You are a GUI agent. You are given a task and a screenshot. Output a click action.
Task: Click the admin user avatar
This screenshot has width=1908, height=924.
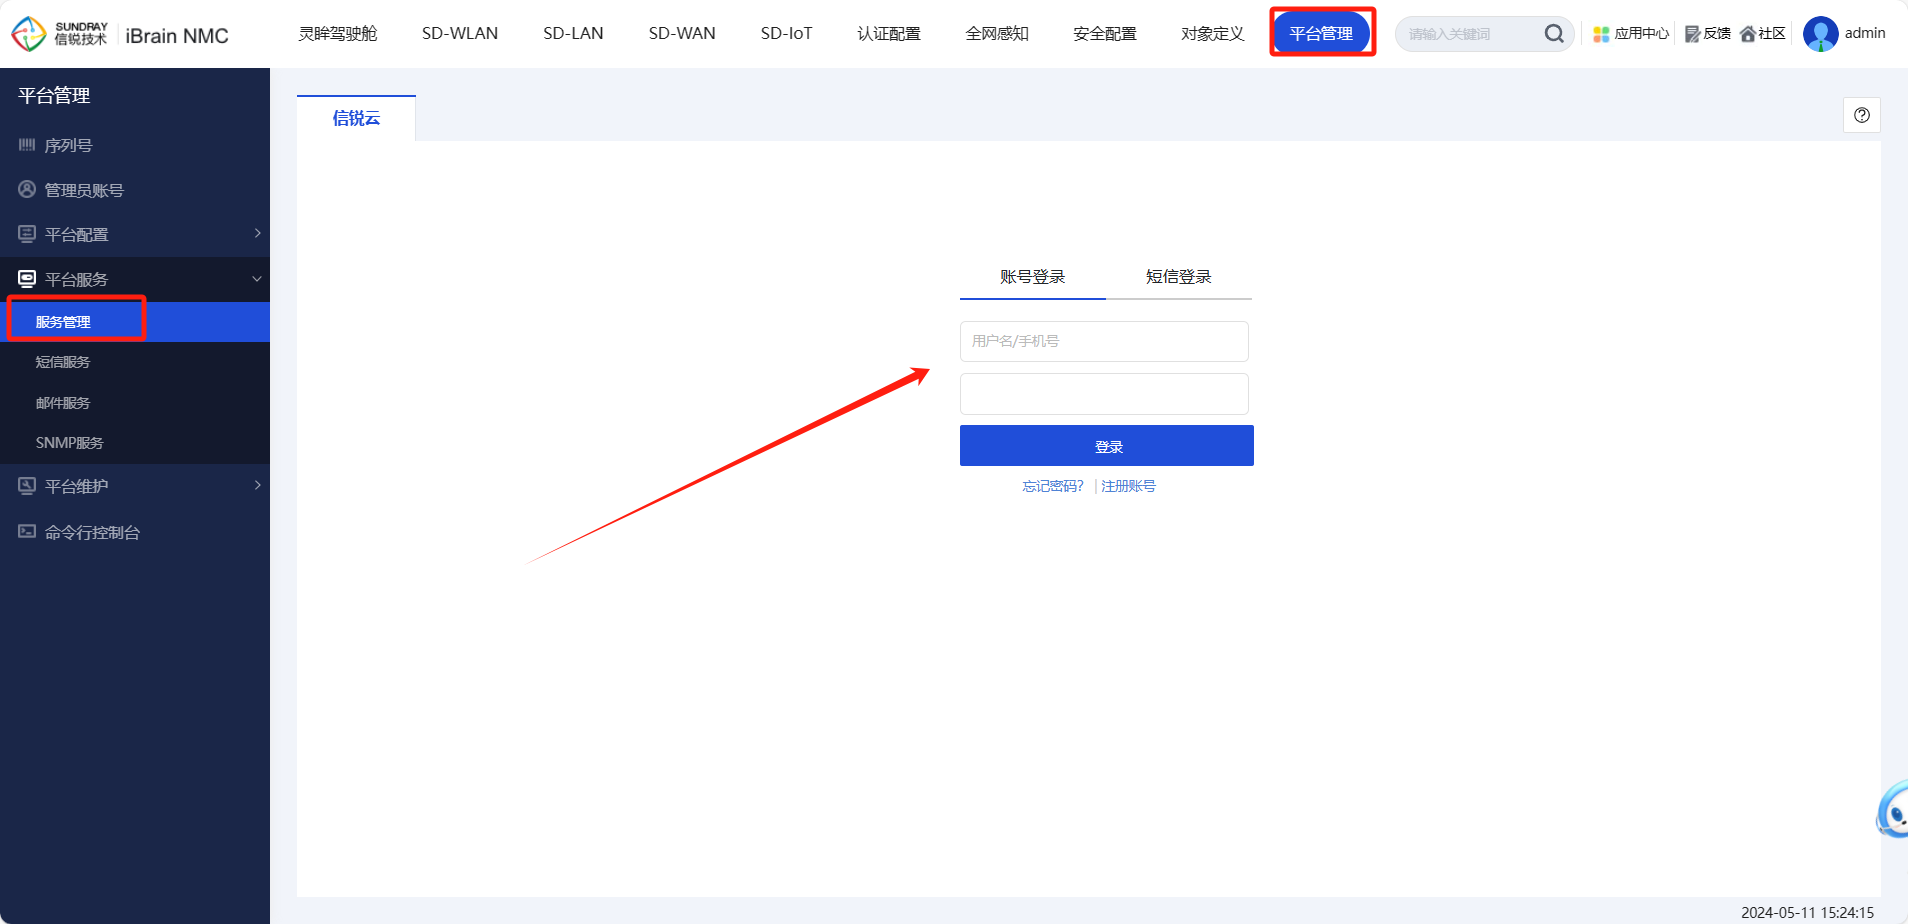click(x=1820, y=34)
